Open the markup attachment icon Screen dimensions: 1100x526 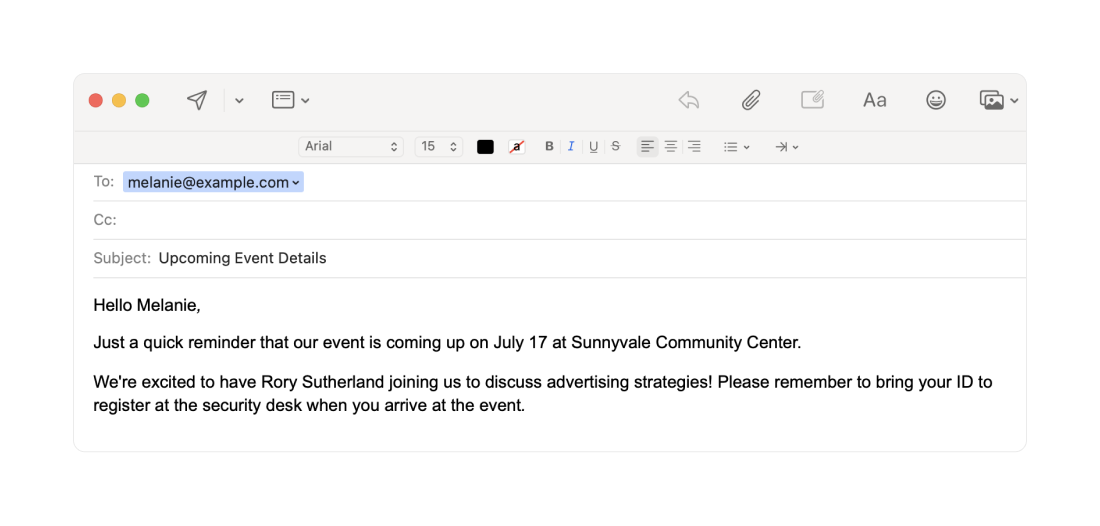pyautogui.click(x=812, y=100)
